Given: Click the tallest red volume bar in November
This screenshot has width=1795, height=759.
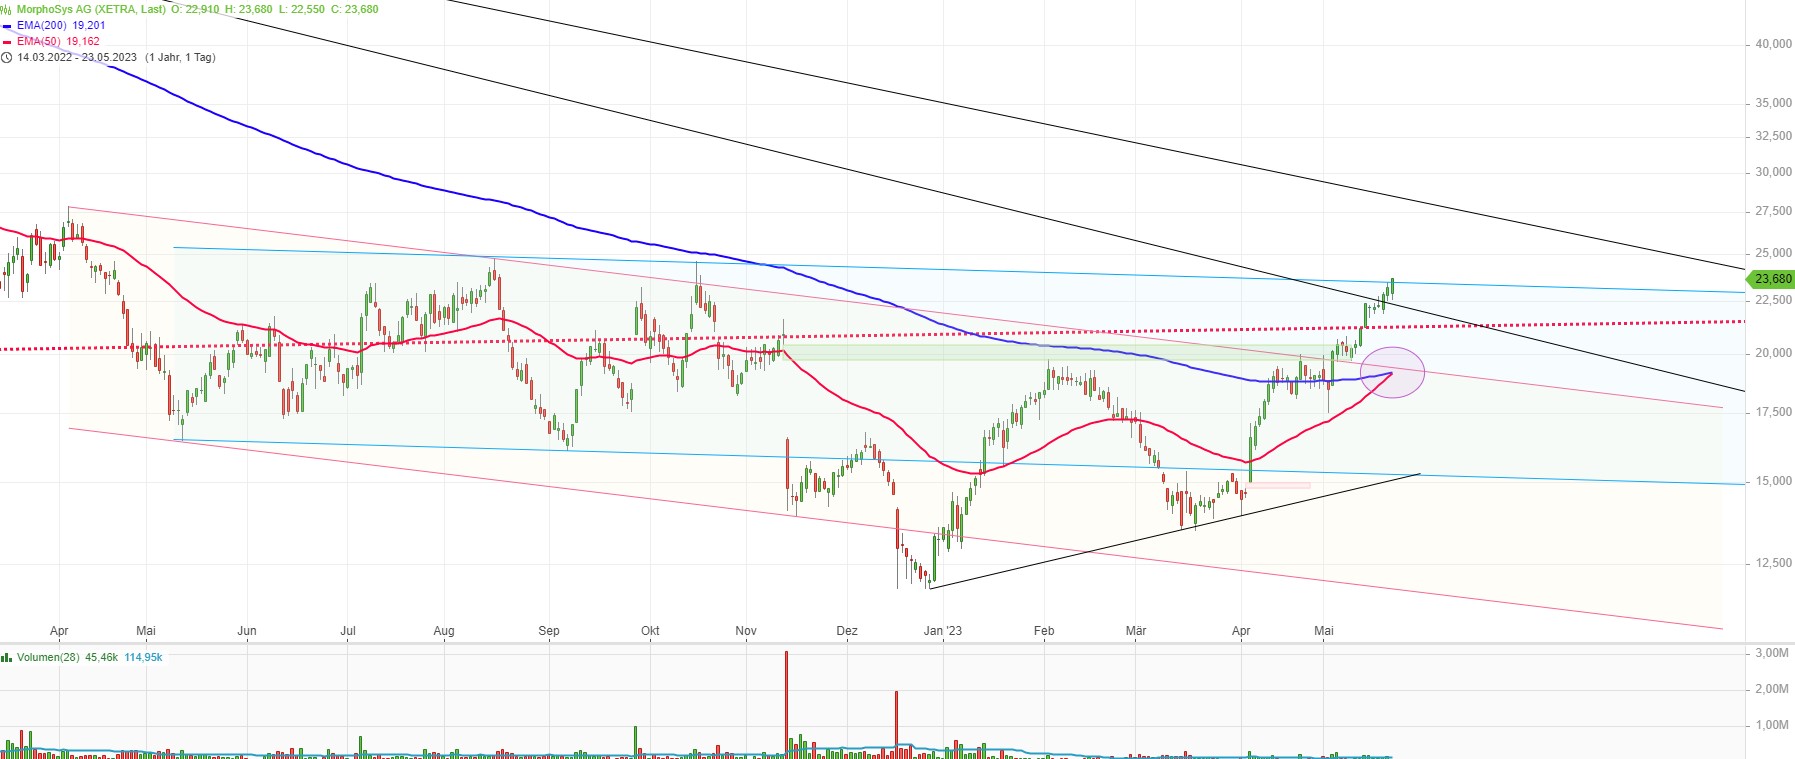Looking at the screenshot, I should pyautogui.click(x=786, y=700).
